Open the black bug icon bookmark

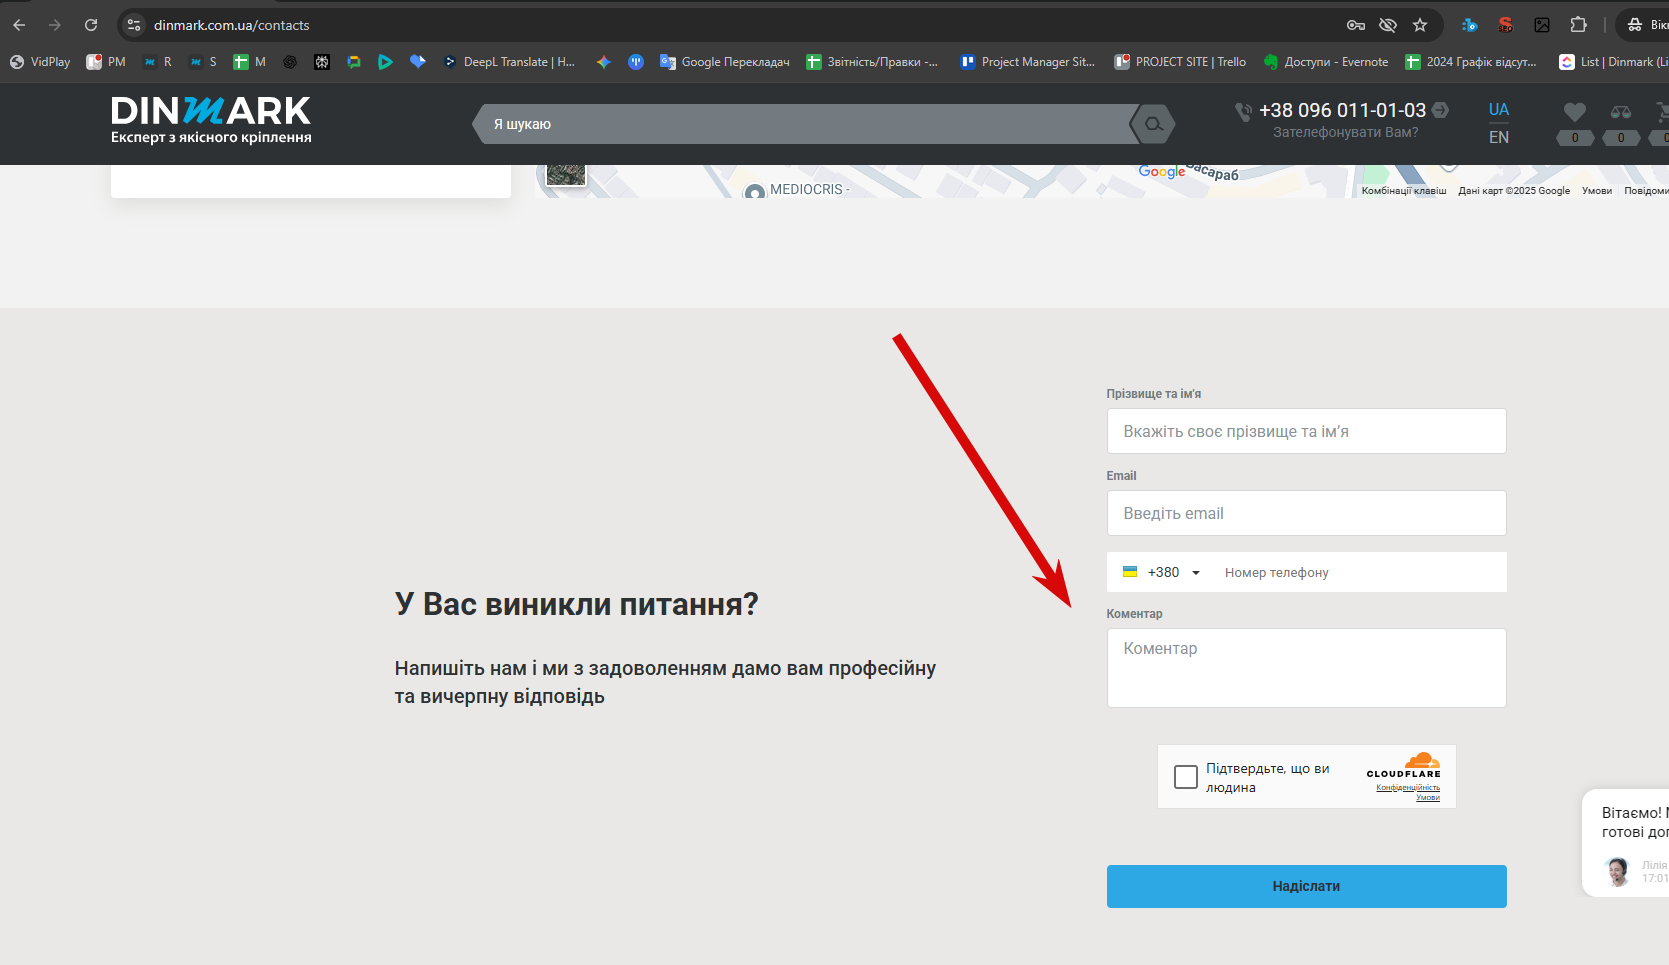[x=322, y=62]
